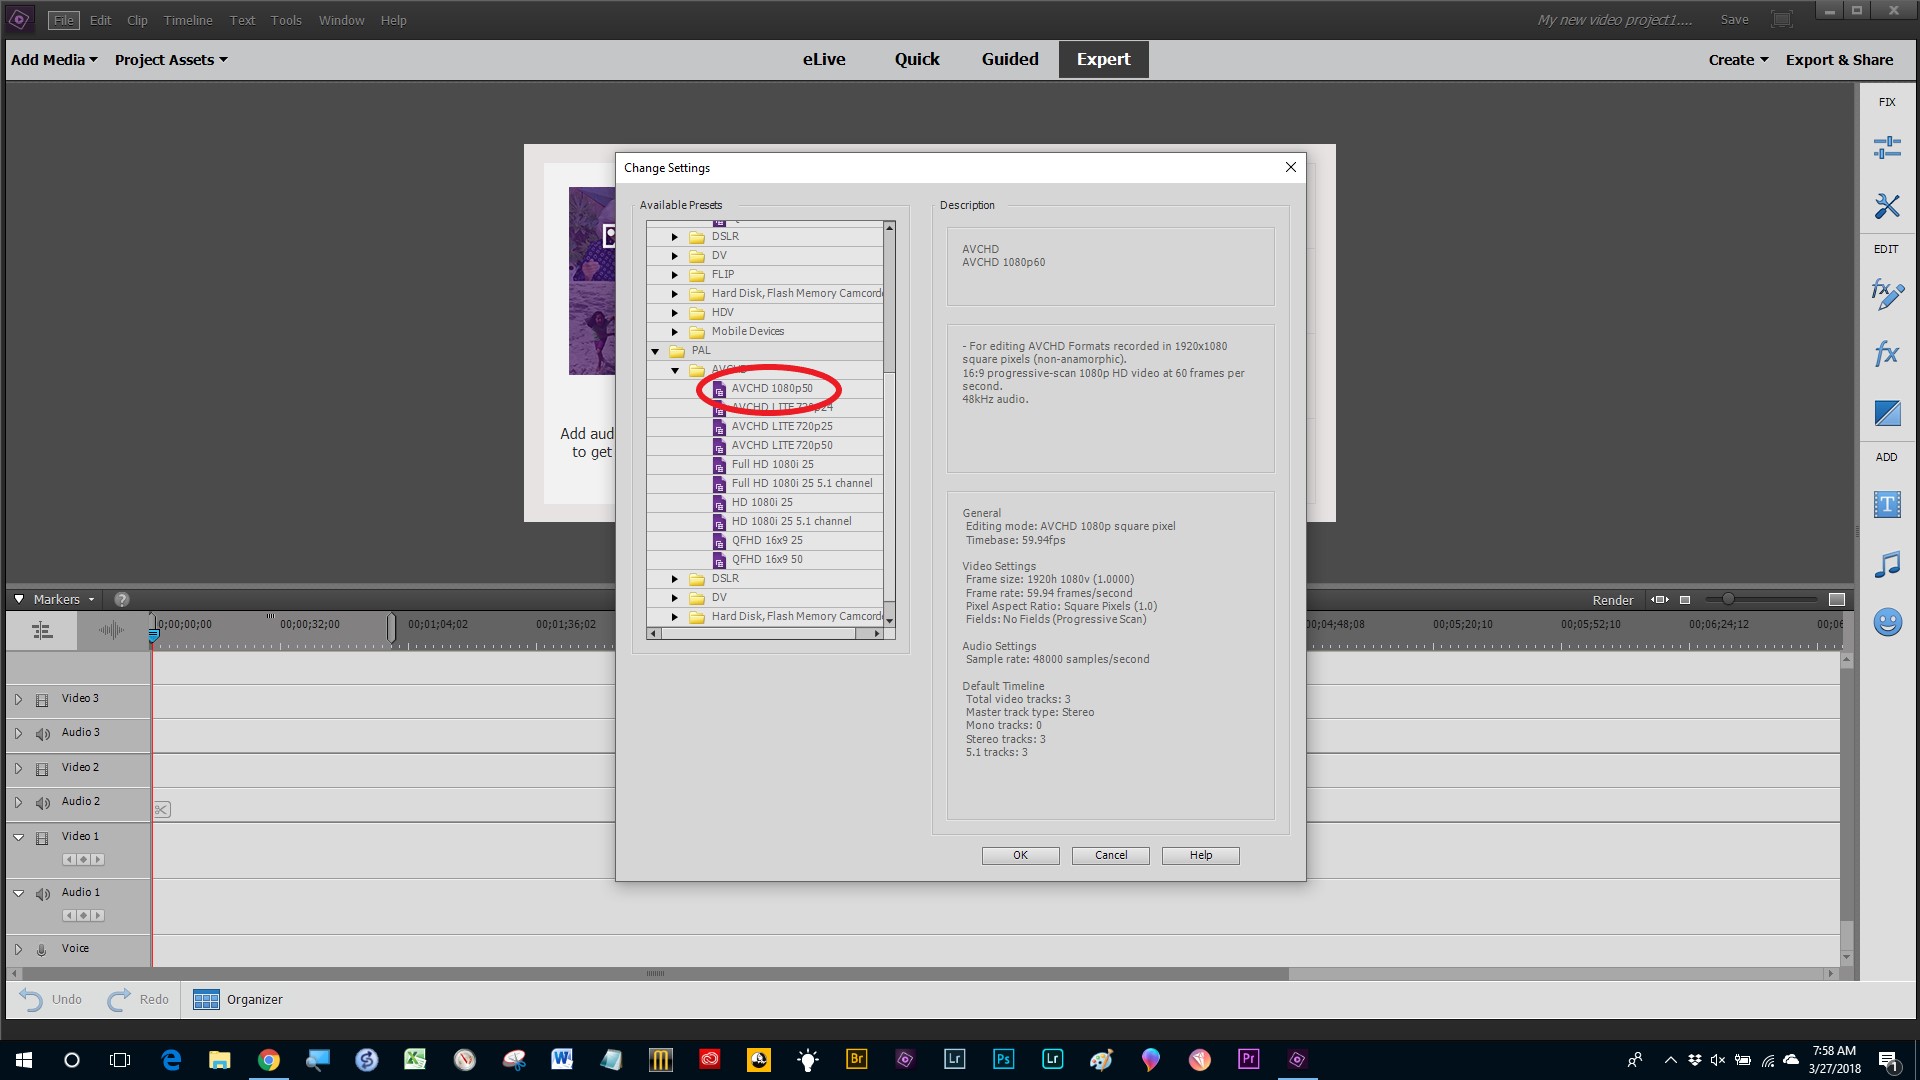Mute the Audio 1 track speaker

click(x=42, y=894)
